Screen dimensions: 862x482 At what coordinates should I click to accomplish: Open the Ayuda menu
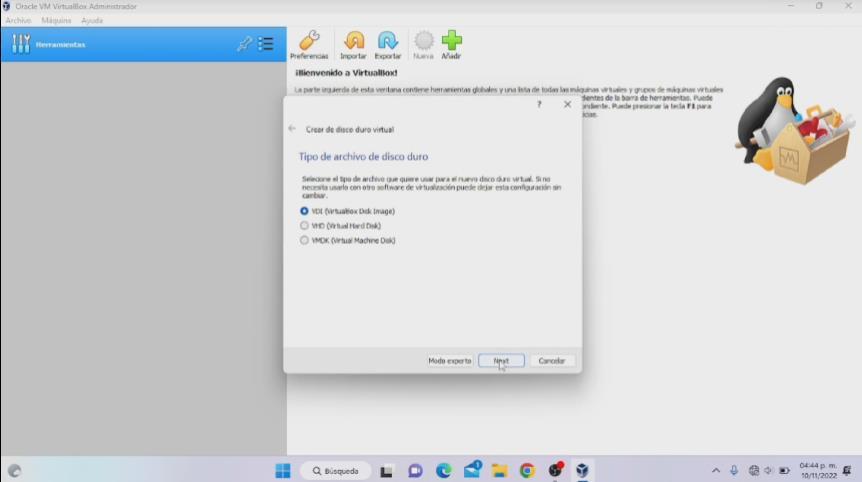click(92, 20)
